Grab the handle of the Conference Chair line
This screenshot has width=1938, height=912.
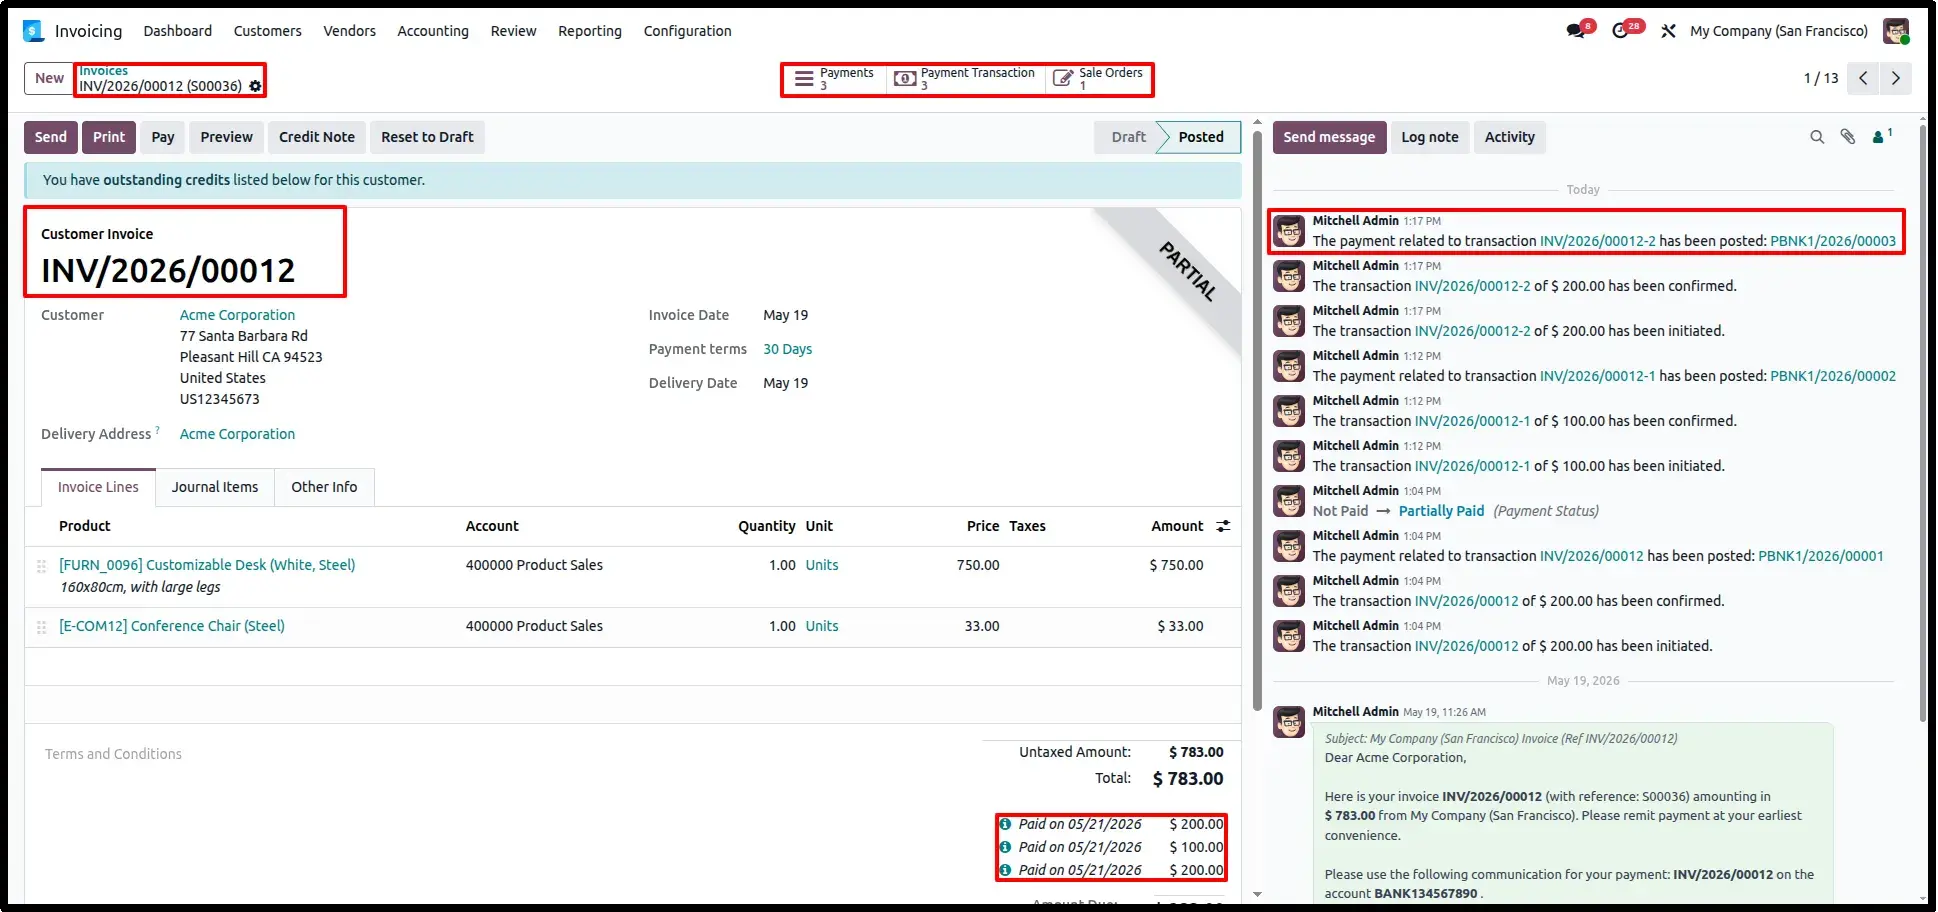click(41, 627)
